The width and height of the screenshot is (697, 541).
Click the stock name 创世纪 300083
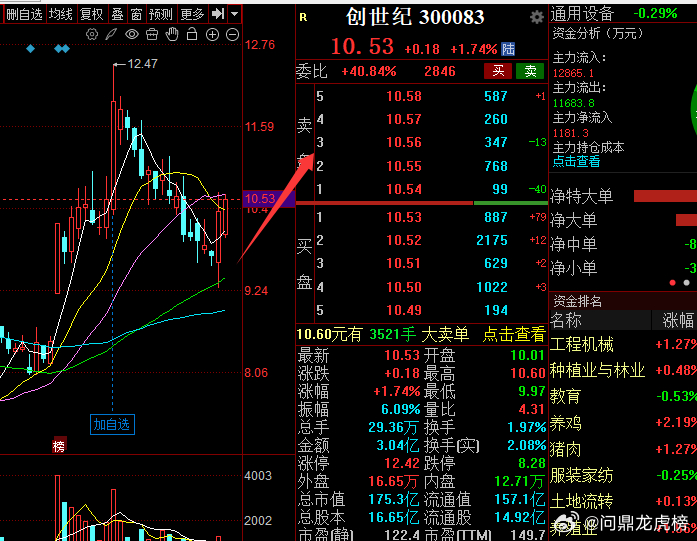415,17
